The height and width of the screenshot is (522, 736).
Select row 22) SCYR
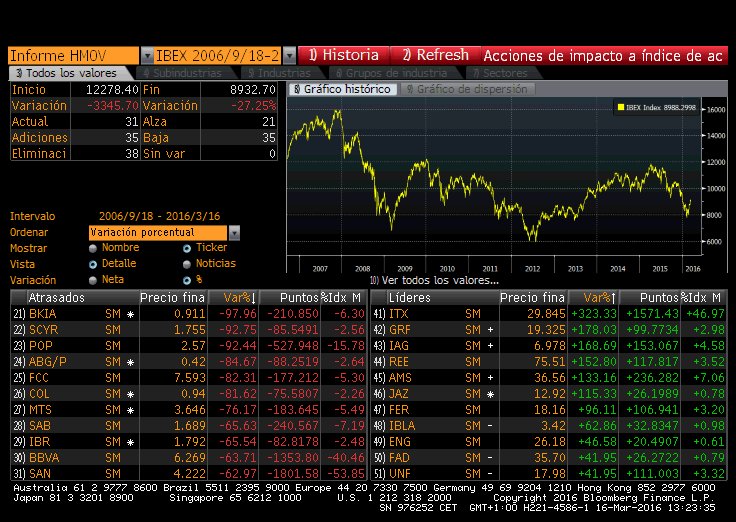point(189,330)
